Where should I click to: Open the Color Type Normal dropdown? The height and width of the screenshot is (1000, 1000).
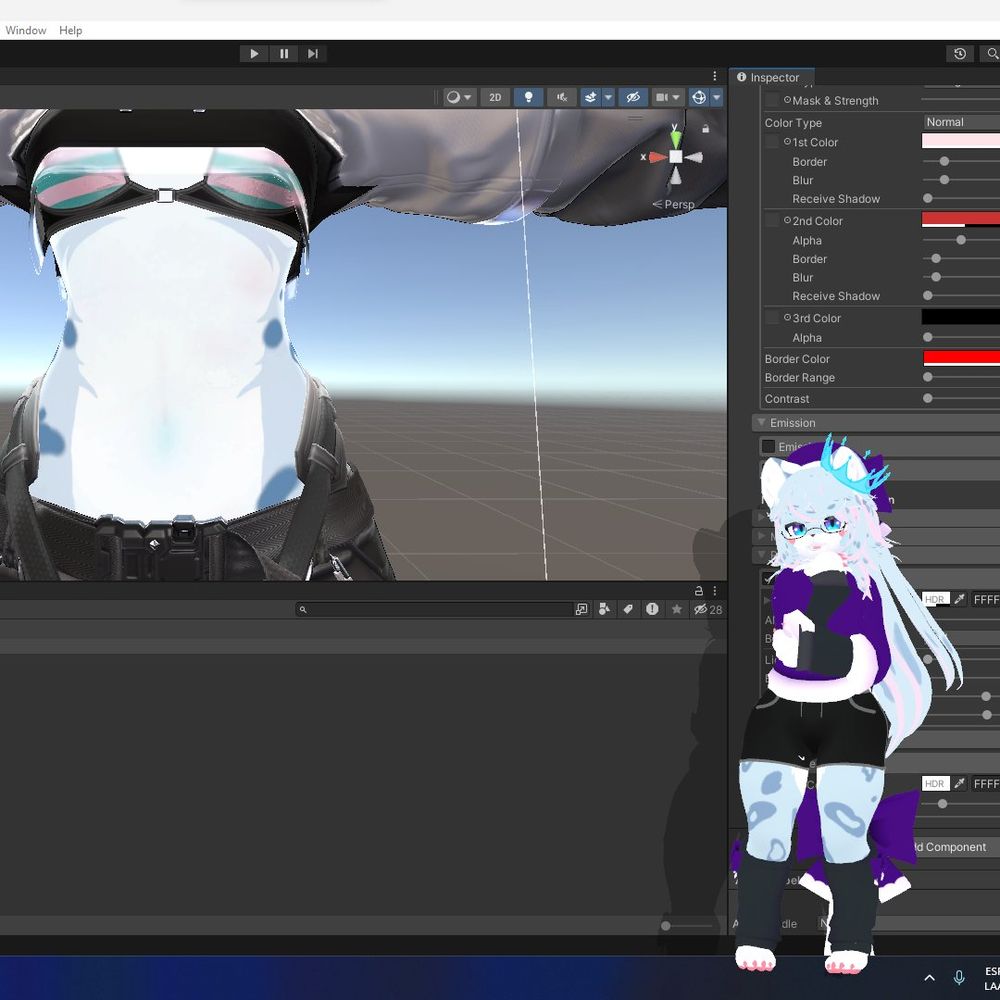click(961, 122)
